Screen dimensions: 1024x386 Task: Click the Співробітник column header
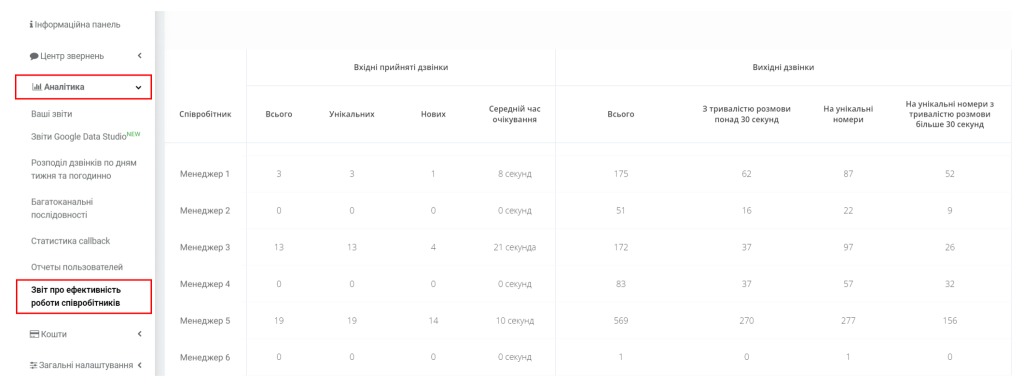coord(205,114)
